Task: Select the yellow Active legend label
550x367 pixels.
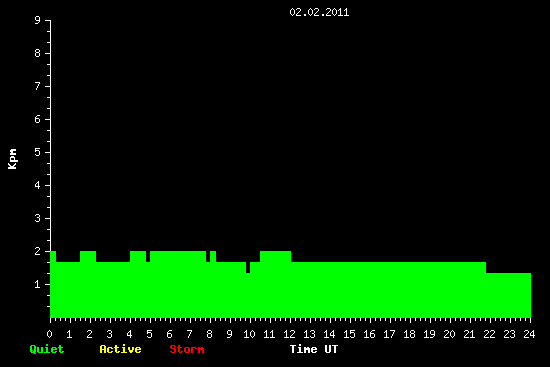Action: click(x=120, y=349)
